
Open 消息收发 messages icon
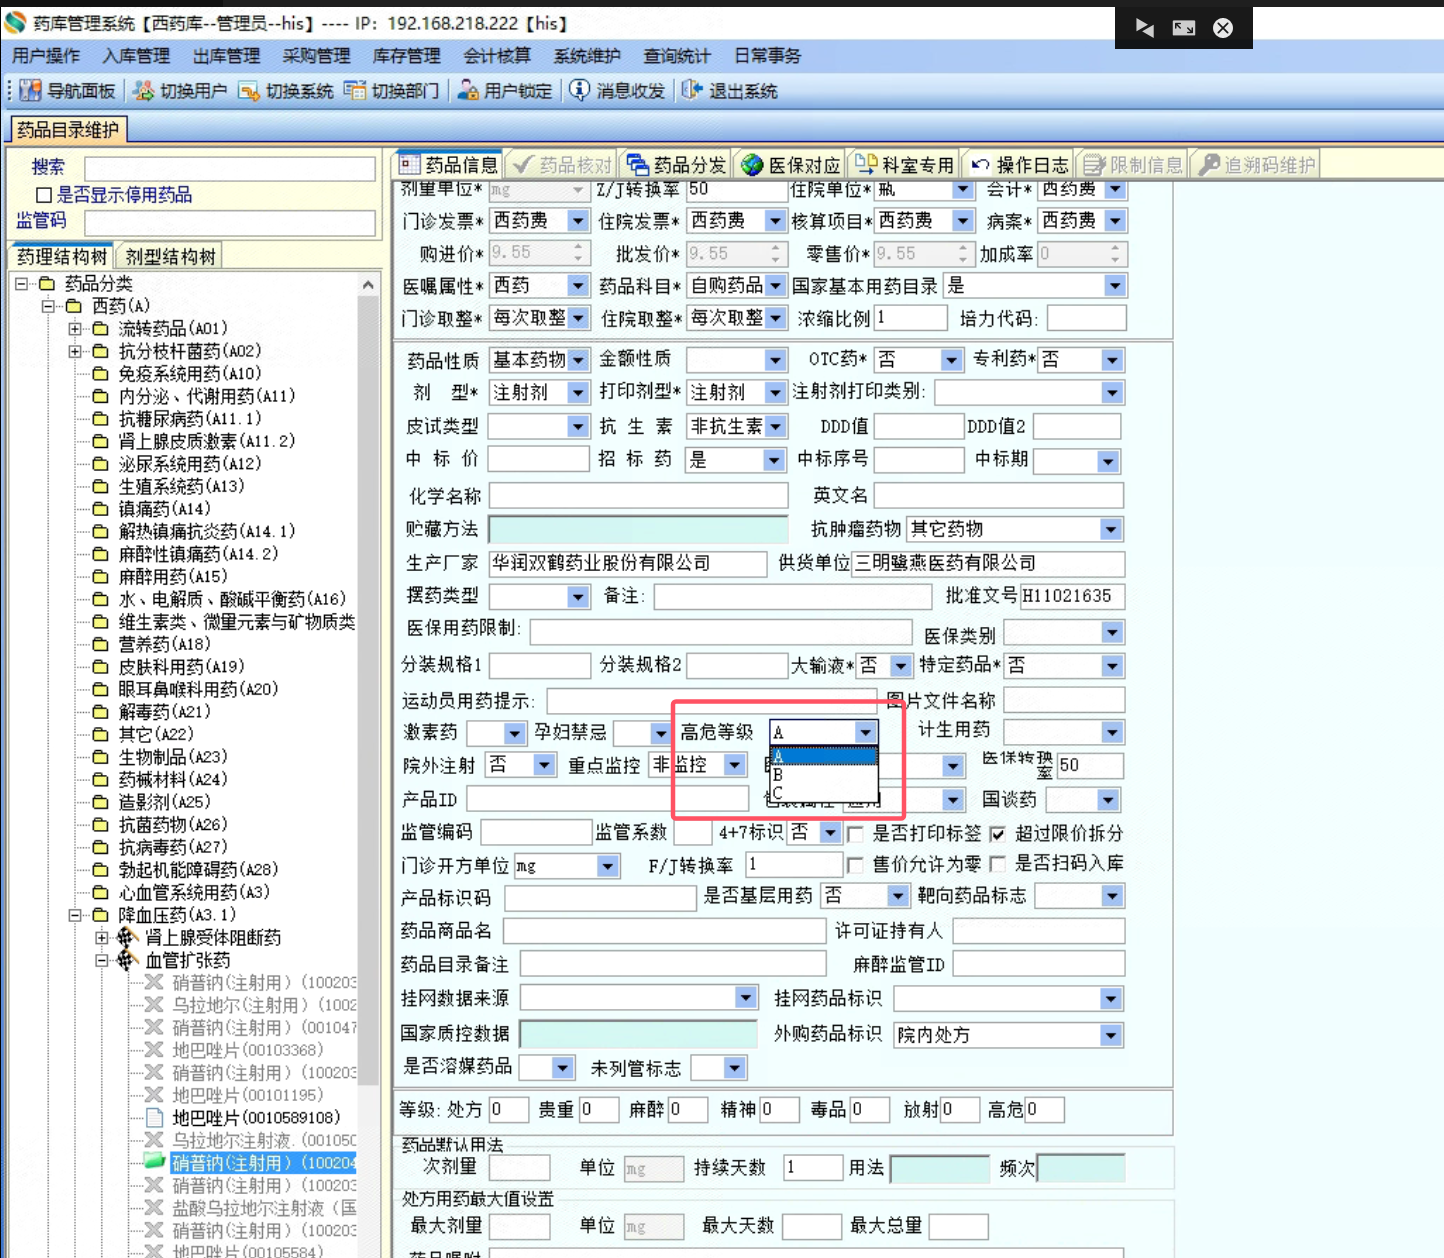579,90
